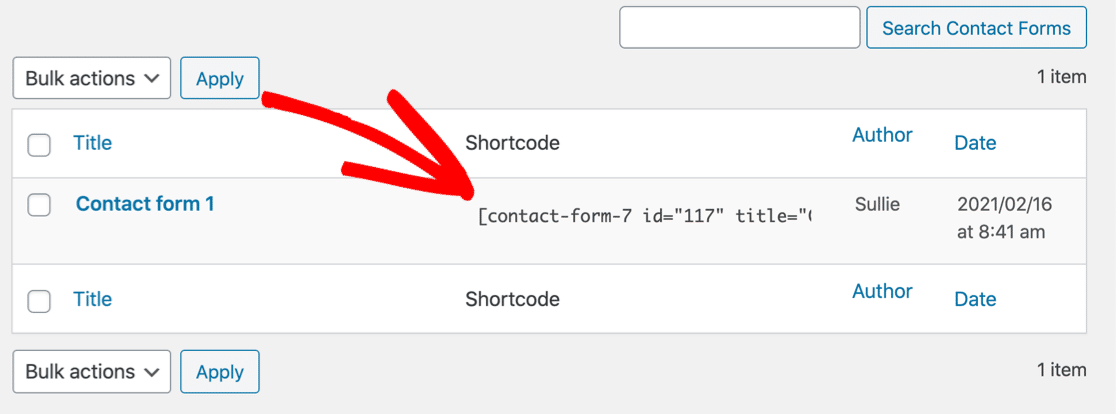The width and height of the screenshot is (1116, 414).
Task: Open the Contact form 1 link
Action: (x=145, y=204)
